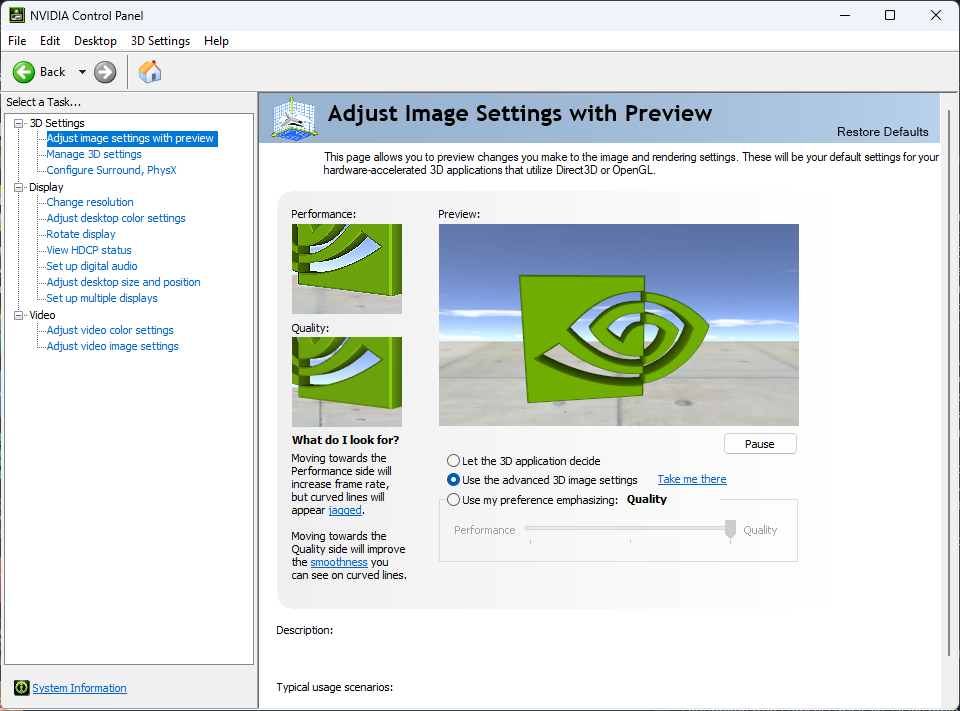This screenshot has height=711, width=960.
Task: Select 'Use my preference emphasizing' radio button
Action: (x=454, y=500)
